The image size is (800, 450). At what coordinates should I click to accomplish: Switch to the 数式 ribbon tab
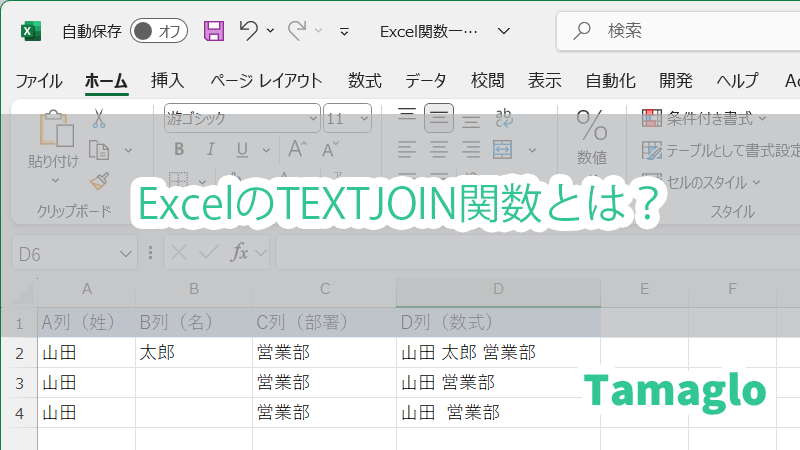pos(364,81)
